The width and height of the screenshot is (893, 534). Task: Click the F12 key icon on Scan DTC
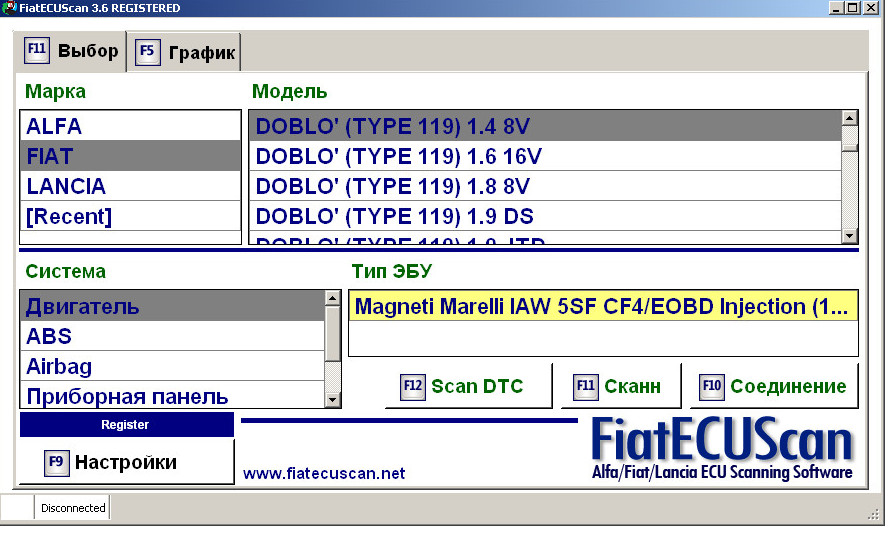pos(413,387)
